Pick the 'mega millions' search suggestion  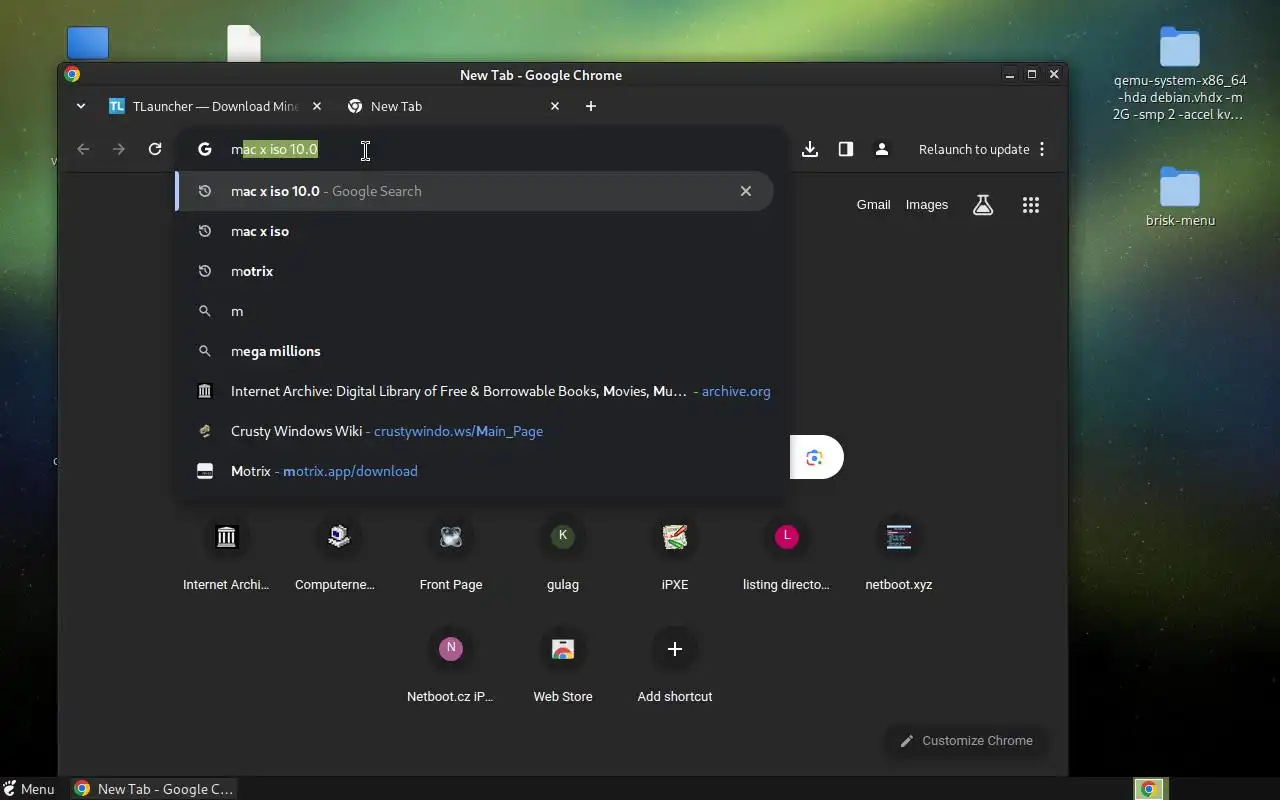pyautogui.click(x=474, y=351)
